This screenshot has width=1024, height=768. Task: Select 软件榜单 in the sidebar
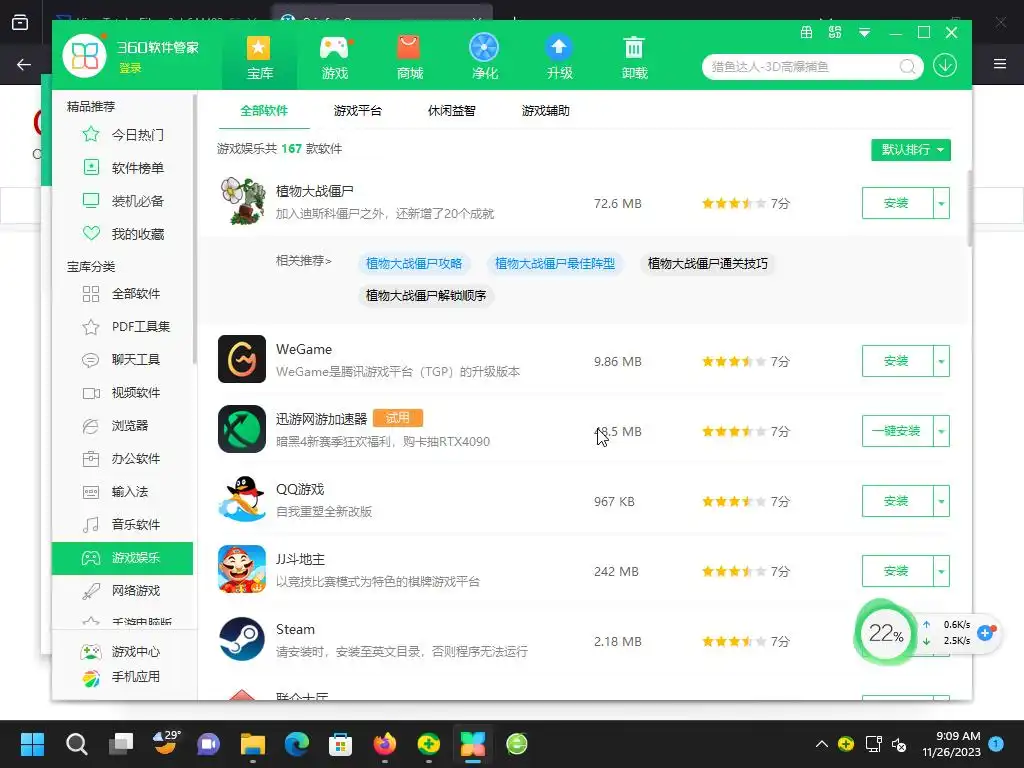tap(123, 168)
